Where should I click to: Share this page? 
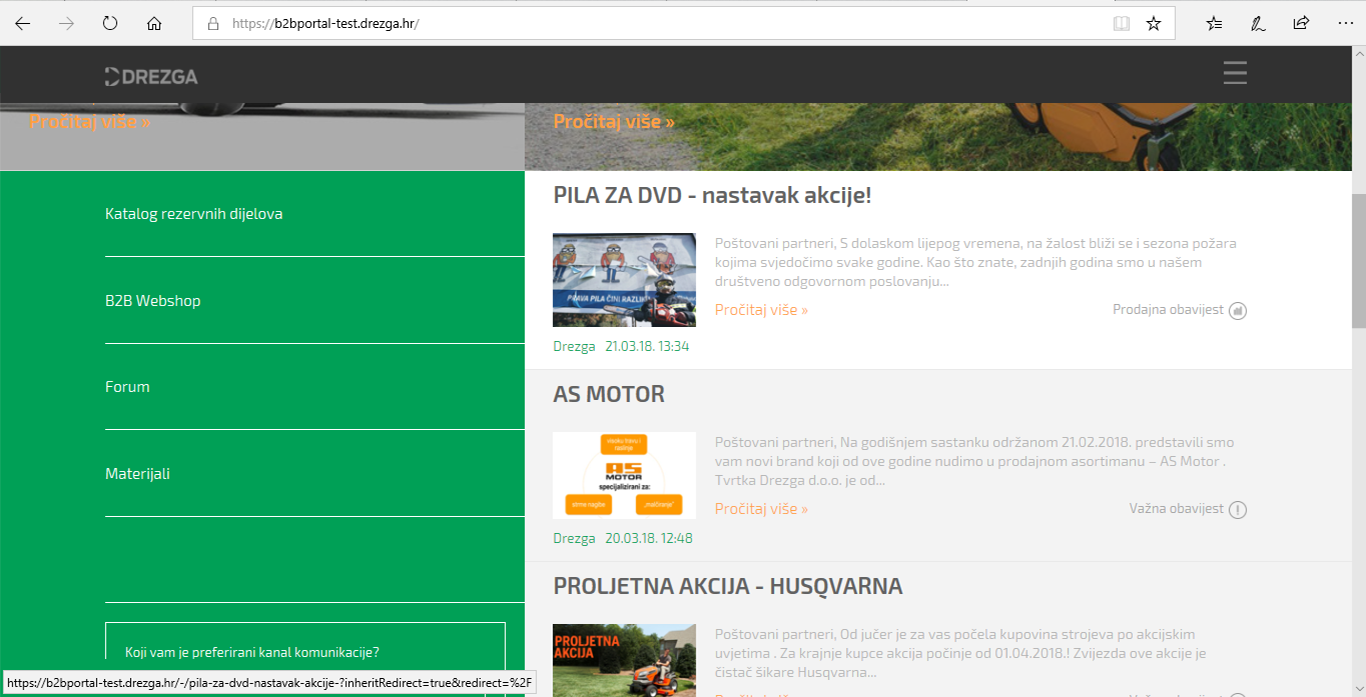1301,23
